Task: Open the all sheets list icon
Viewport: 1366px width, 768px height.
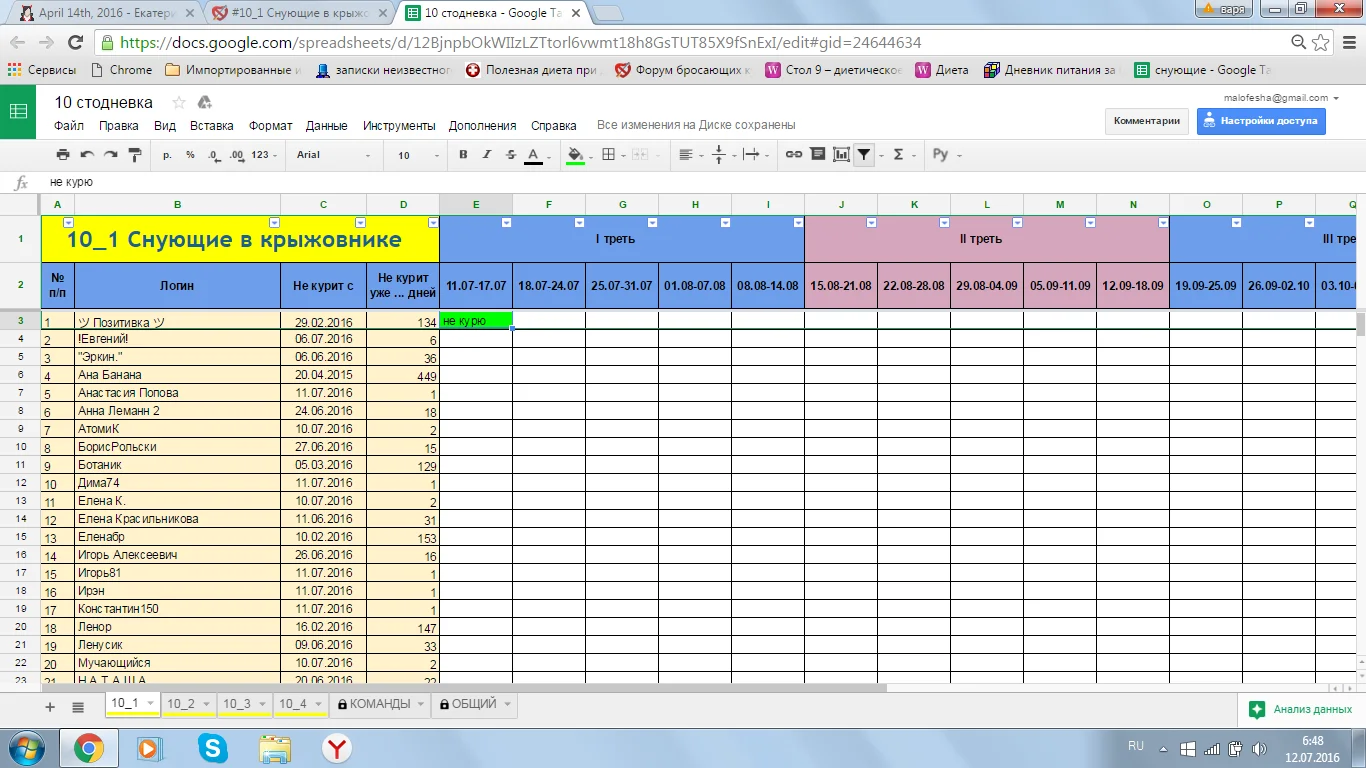Action: point(78,707)
